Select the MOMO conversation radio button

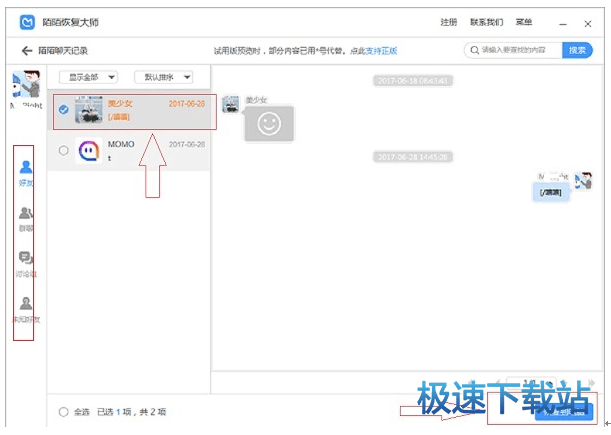(64, 150)
